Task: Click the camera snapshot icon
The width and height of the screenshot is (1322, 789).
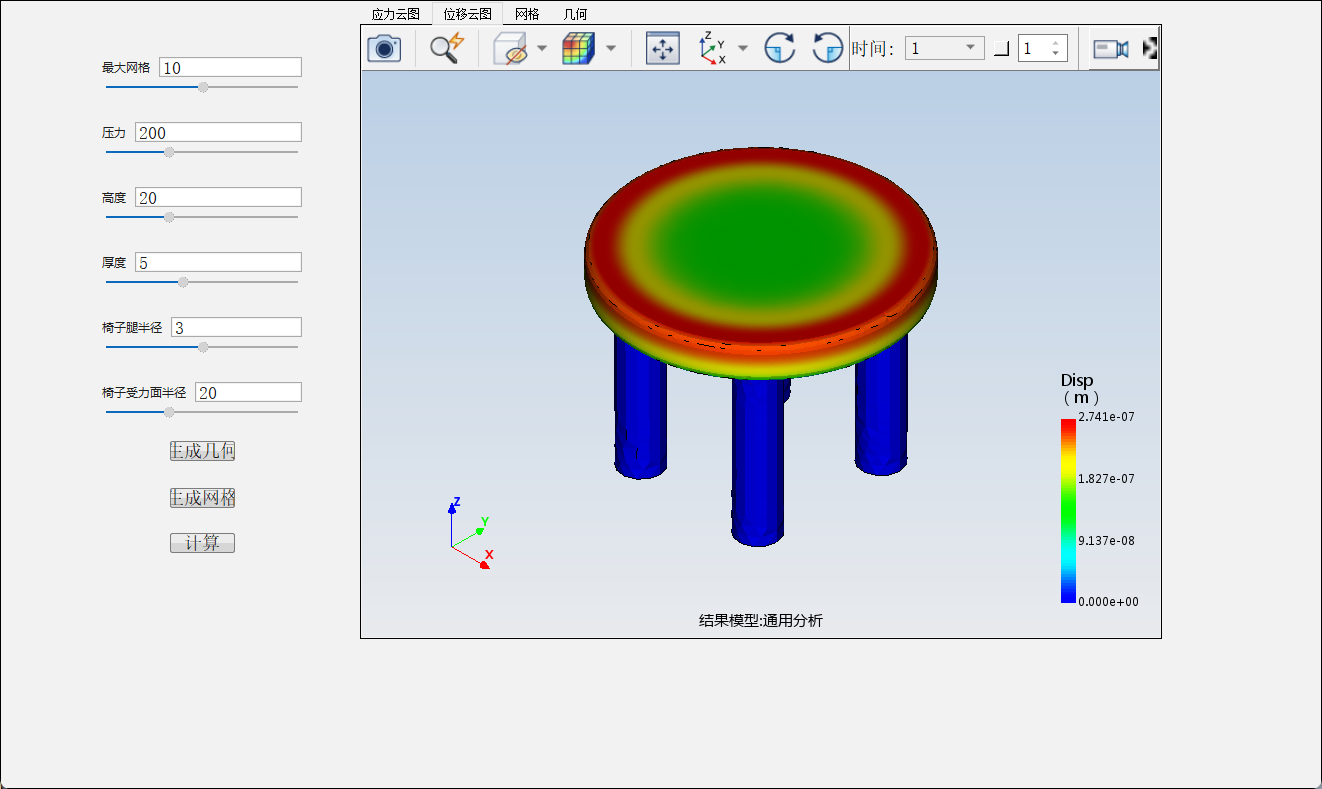Action: (384, 48)
